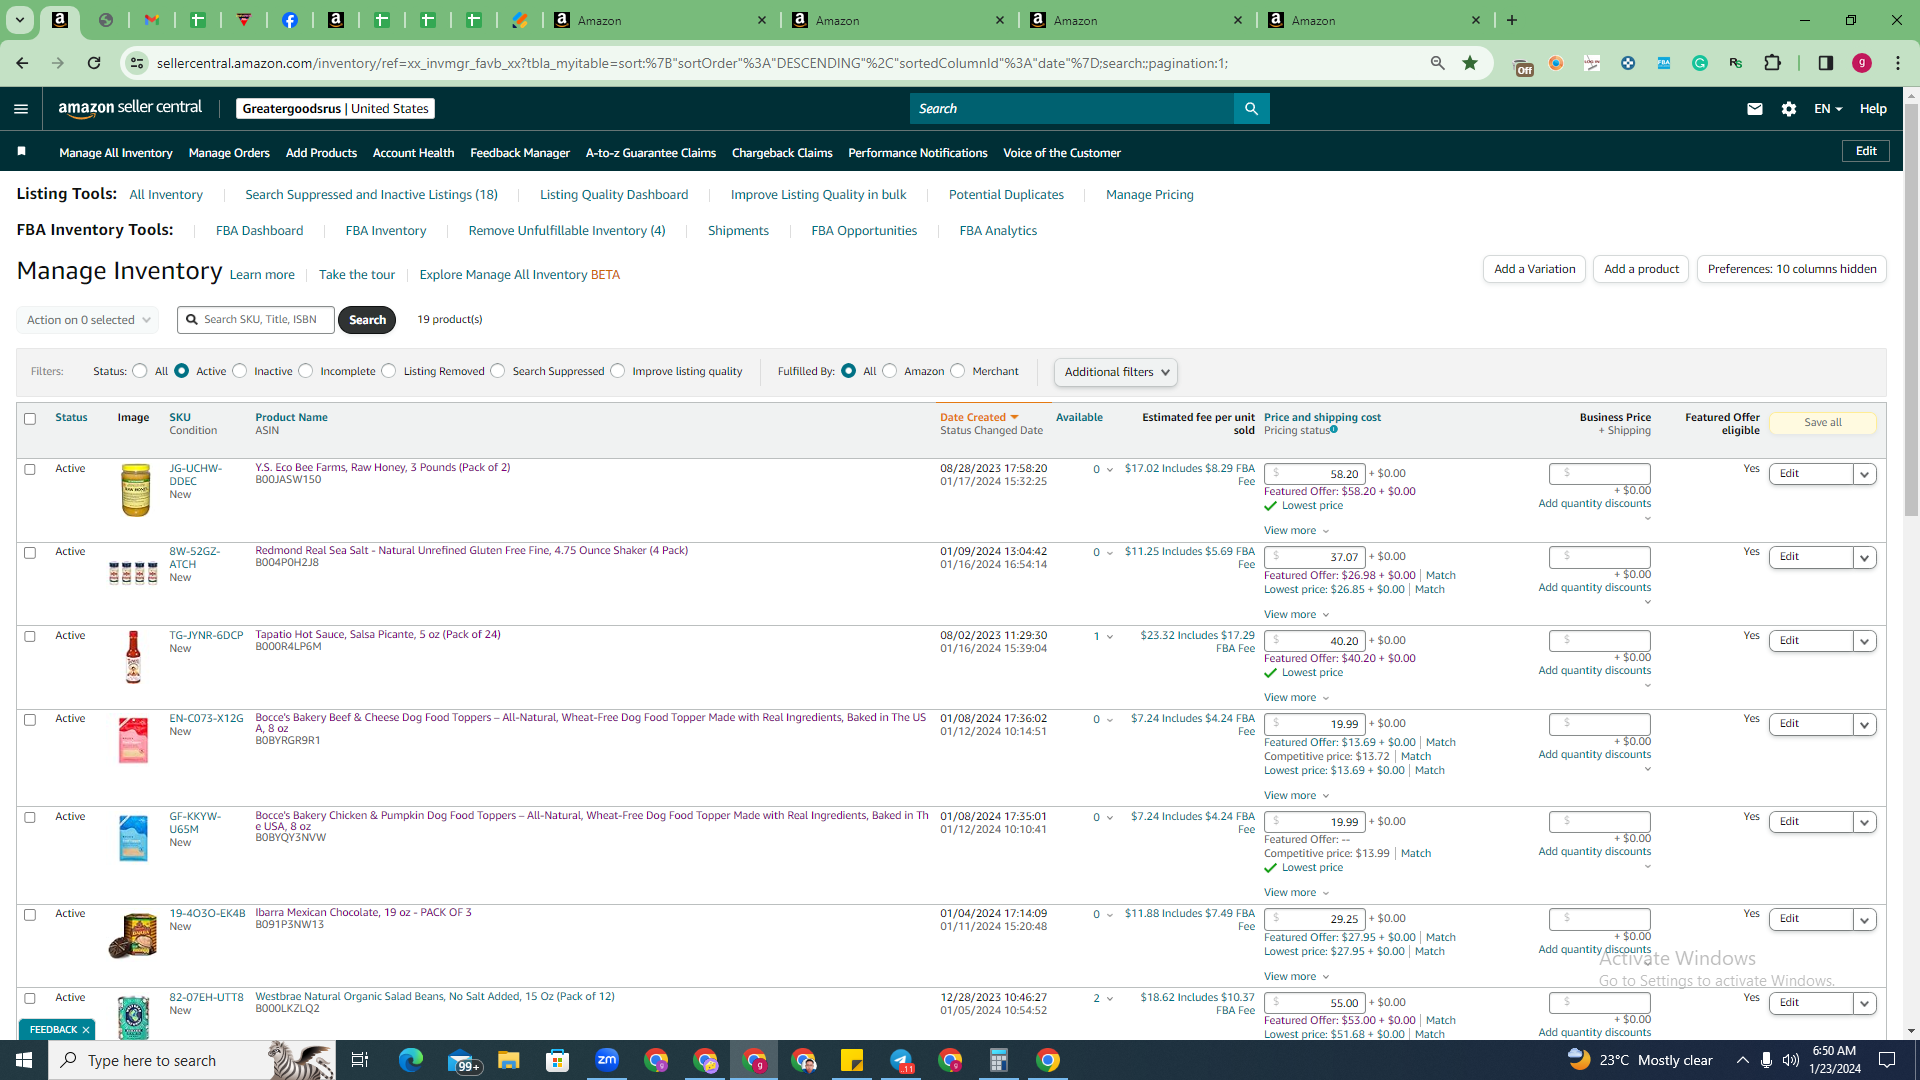Click the Save all button
This screenshot has width=1920, height=1080.
(1822, 423)
